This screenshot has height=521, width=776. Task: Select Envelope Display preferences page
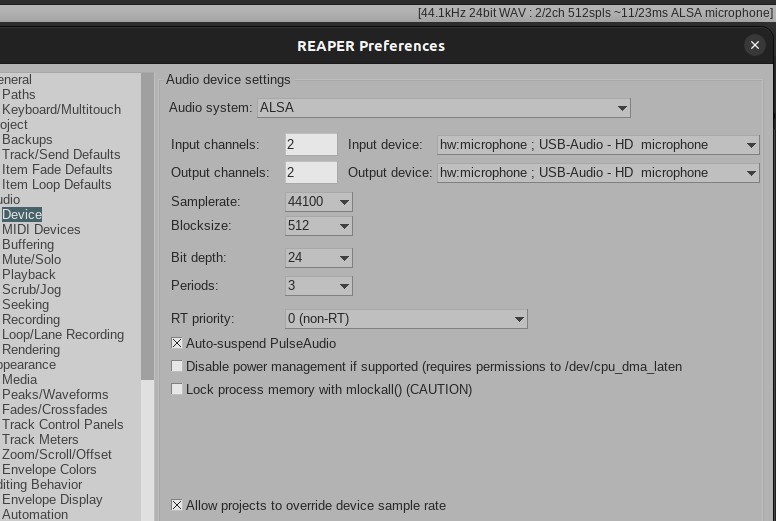pyautogui.click(x=52, y=499)
